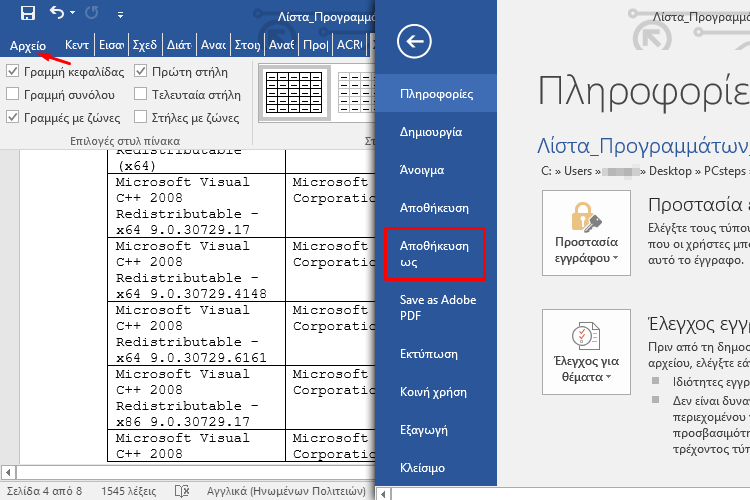750x500 pixels.
Task: Choose Save as Adobe PDF
Action: click(x=436, y=308)
